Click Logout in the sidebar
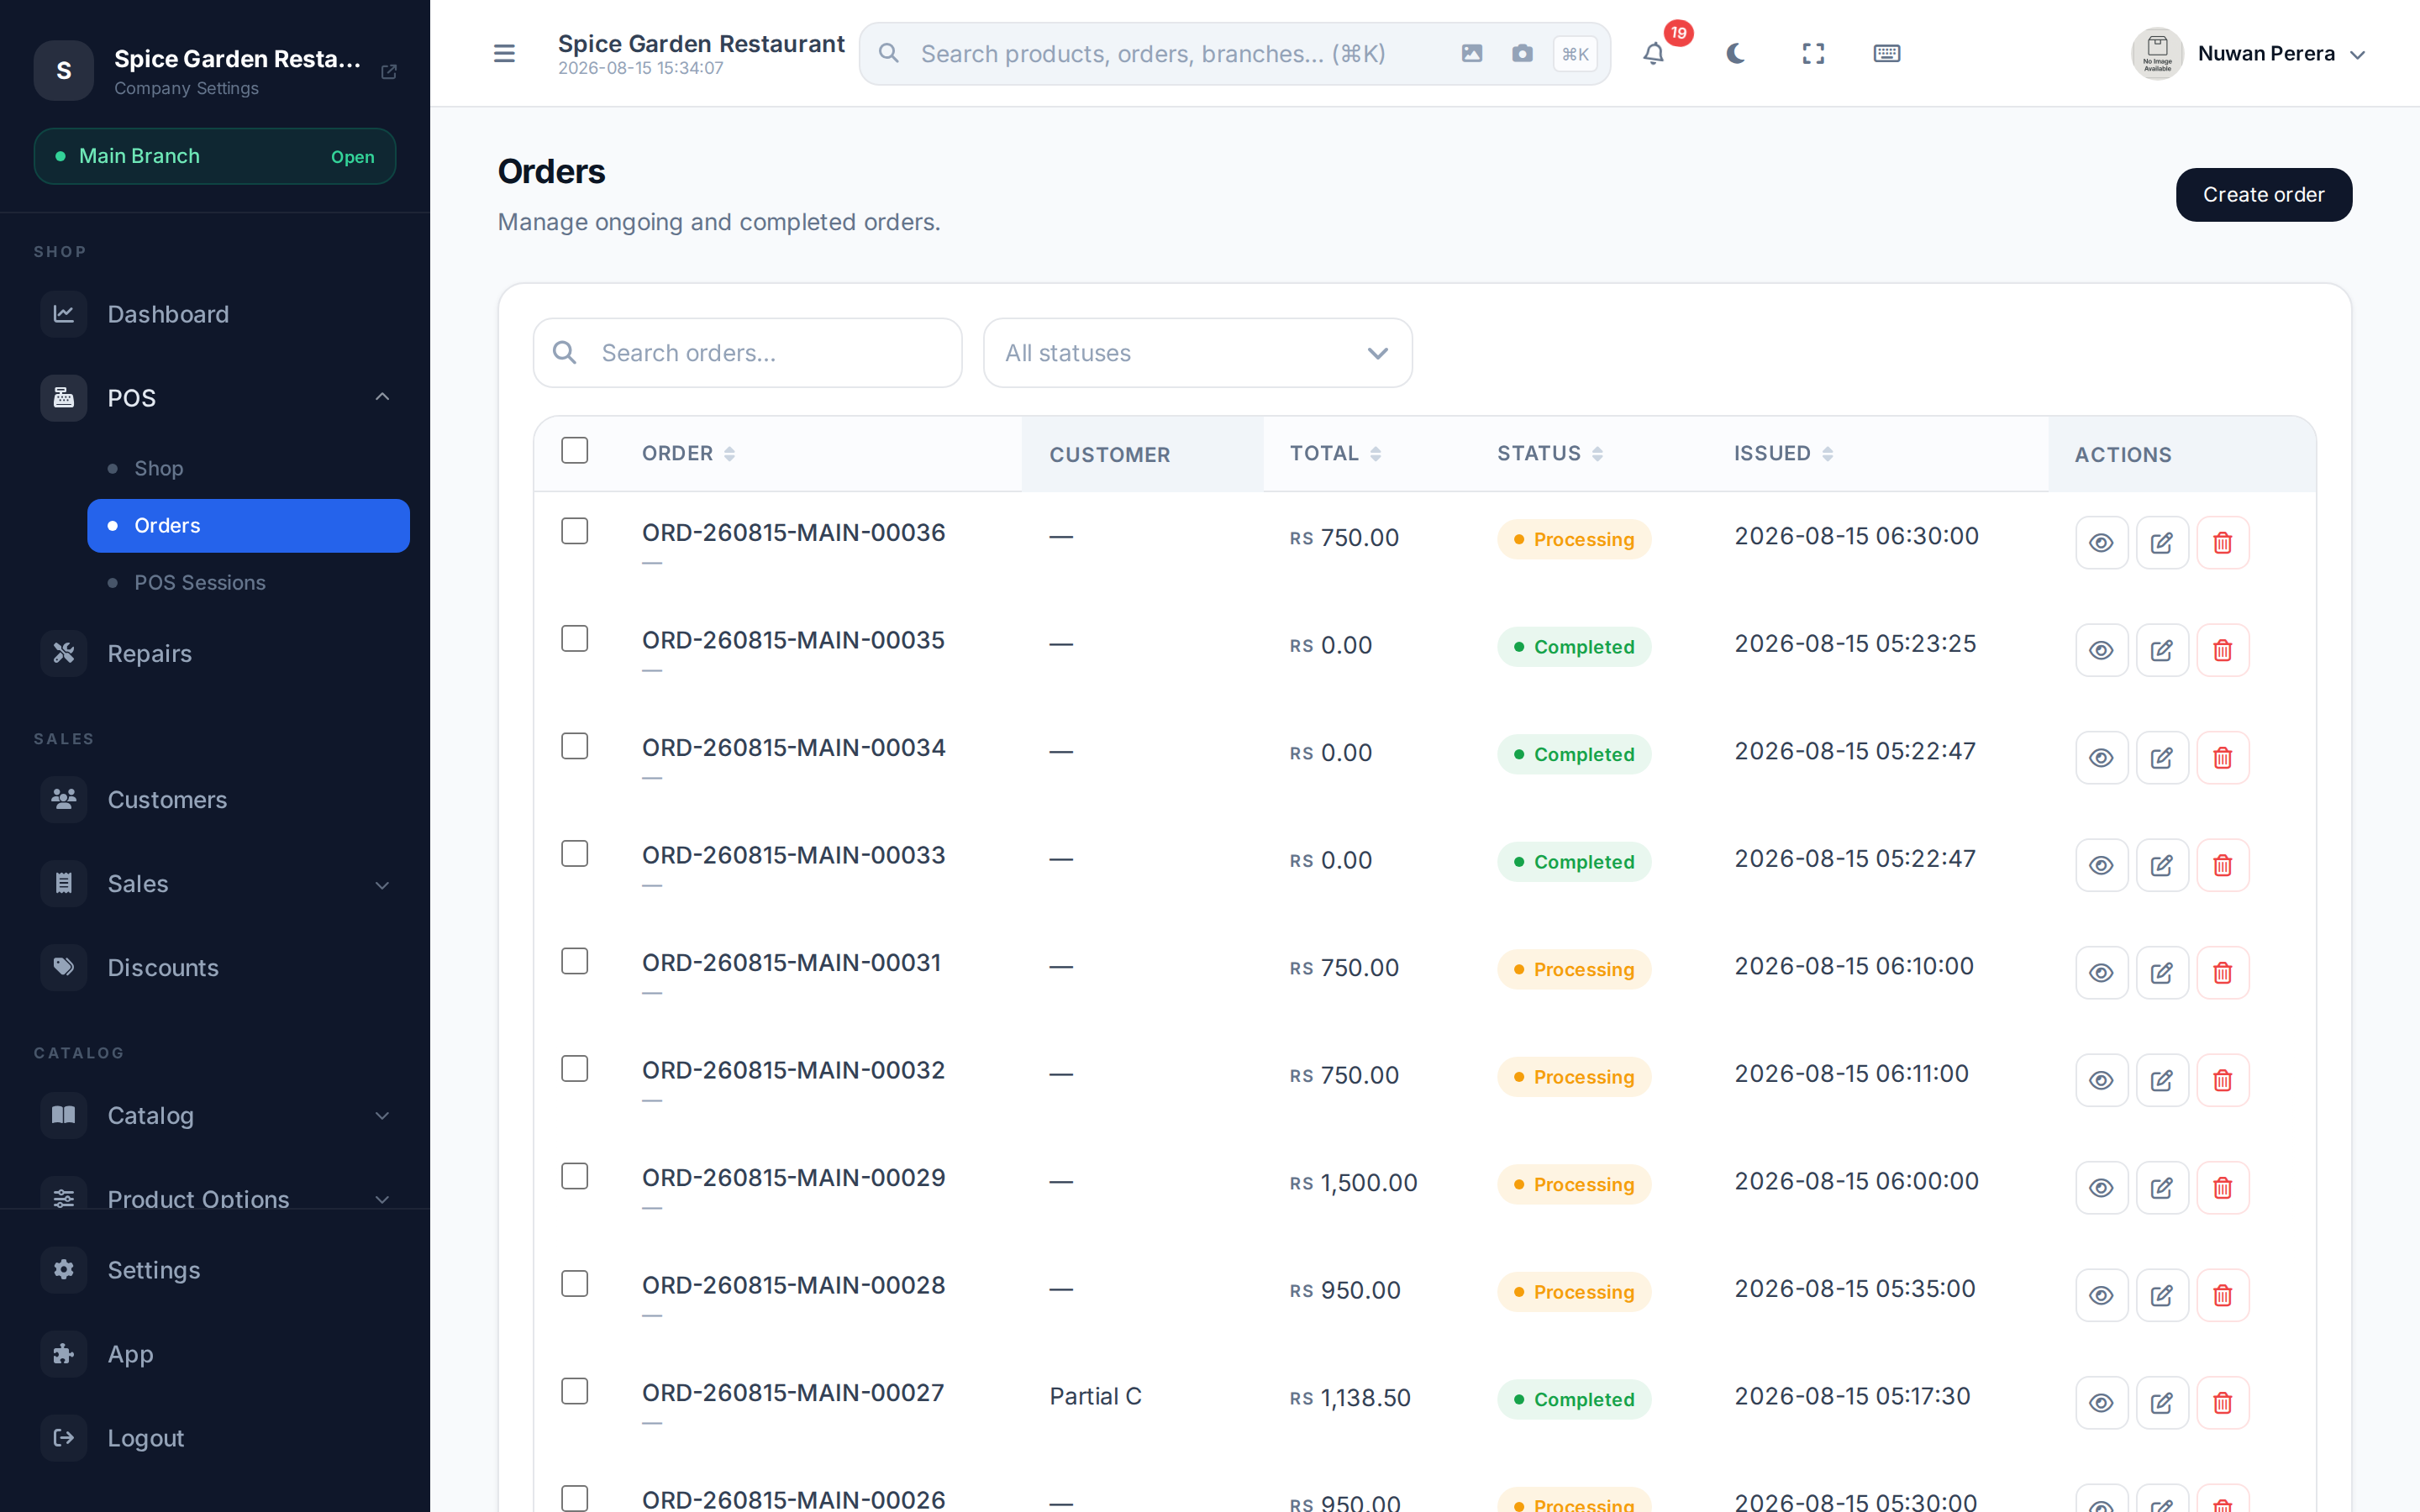2420x1512 pixels. tap(215, 1437)
